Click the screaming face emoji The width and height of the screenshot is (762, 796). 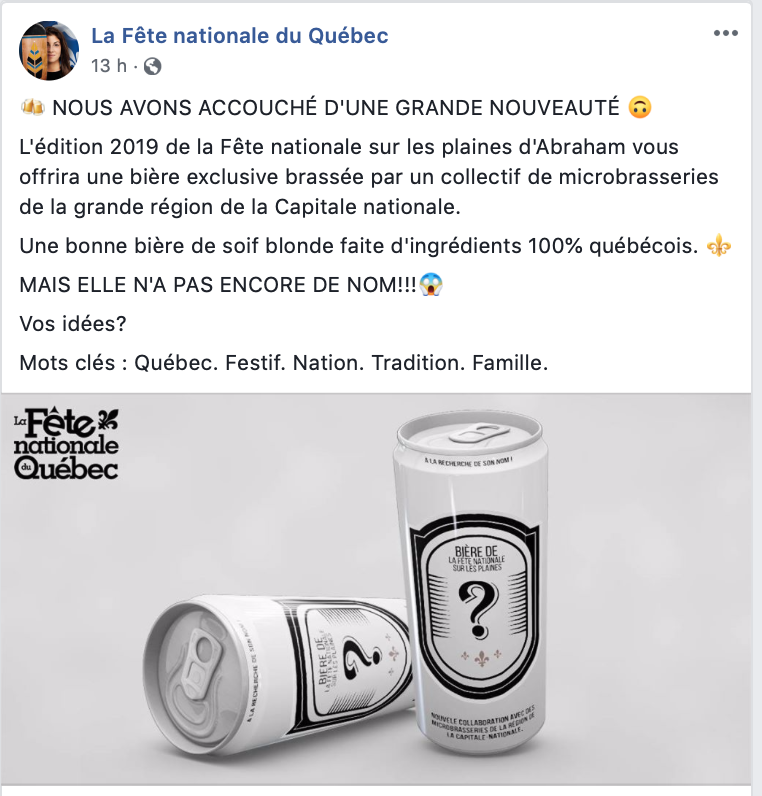(x=431, y=285)
